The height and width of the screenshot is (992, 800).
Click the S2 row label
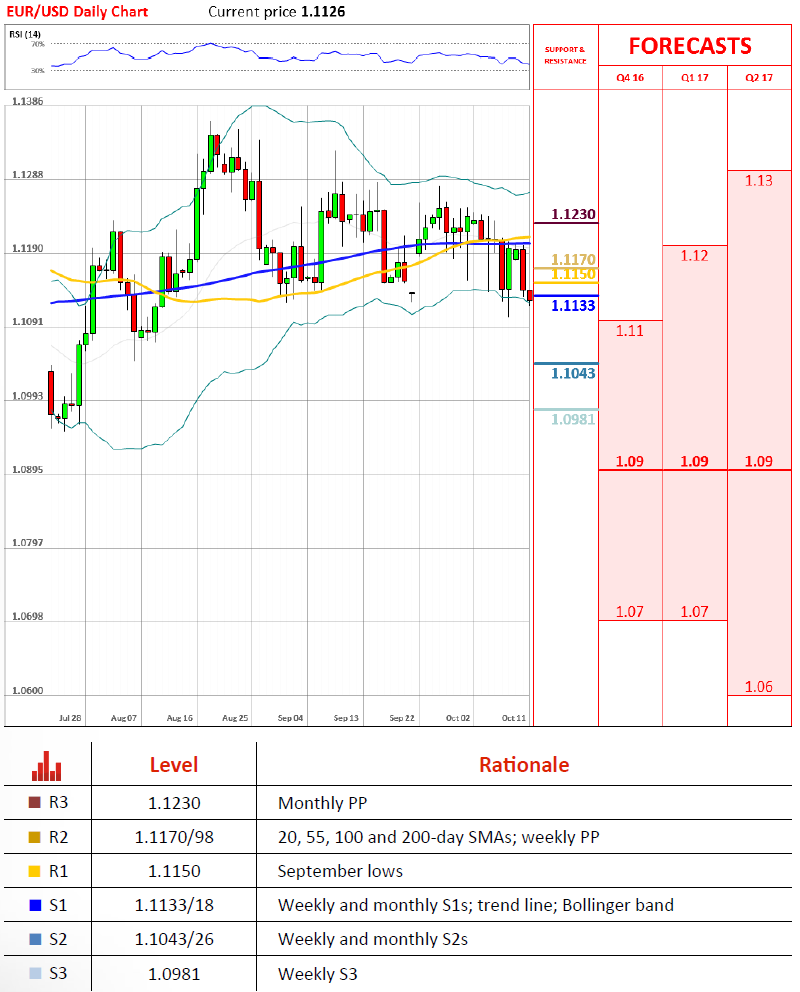click(58, 939)
